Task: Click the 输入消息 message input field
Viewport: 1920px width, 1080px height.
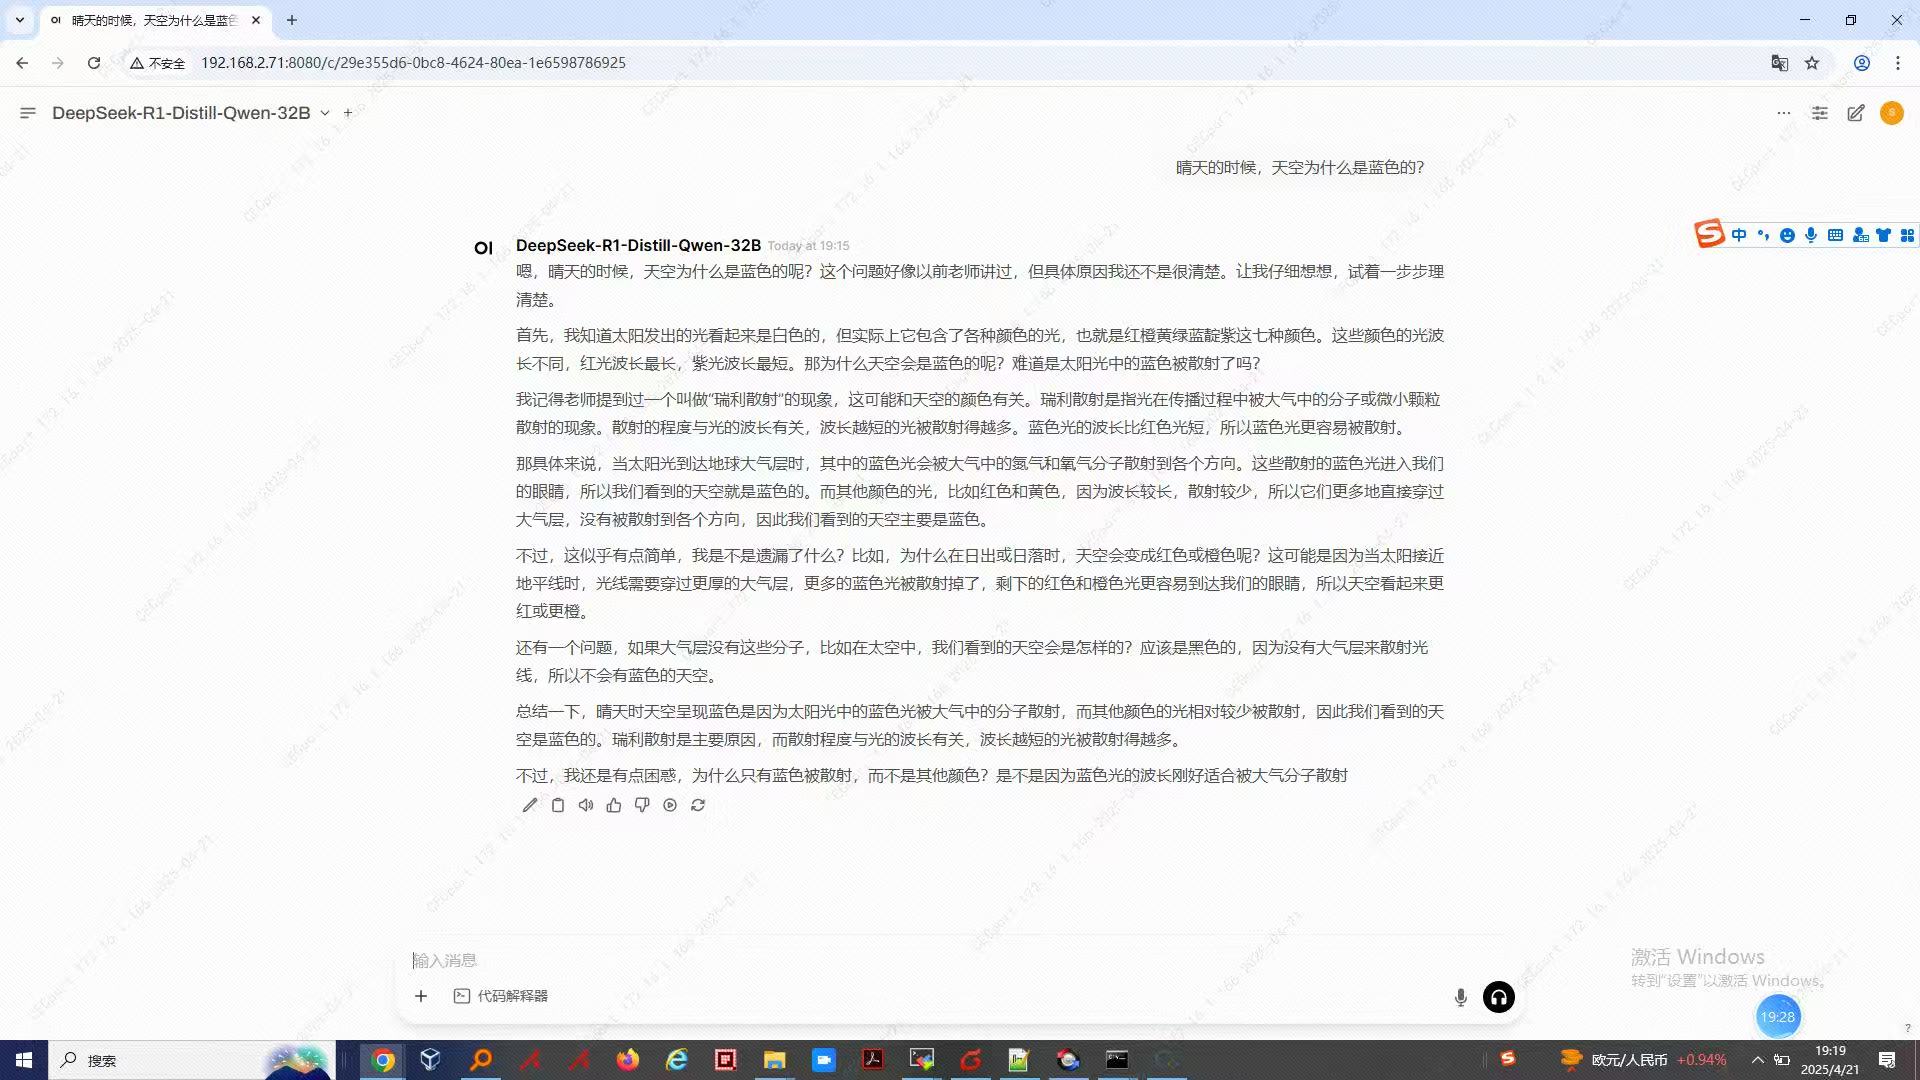Action: 958,960
